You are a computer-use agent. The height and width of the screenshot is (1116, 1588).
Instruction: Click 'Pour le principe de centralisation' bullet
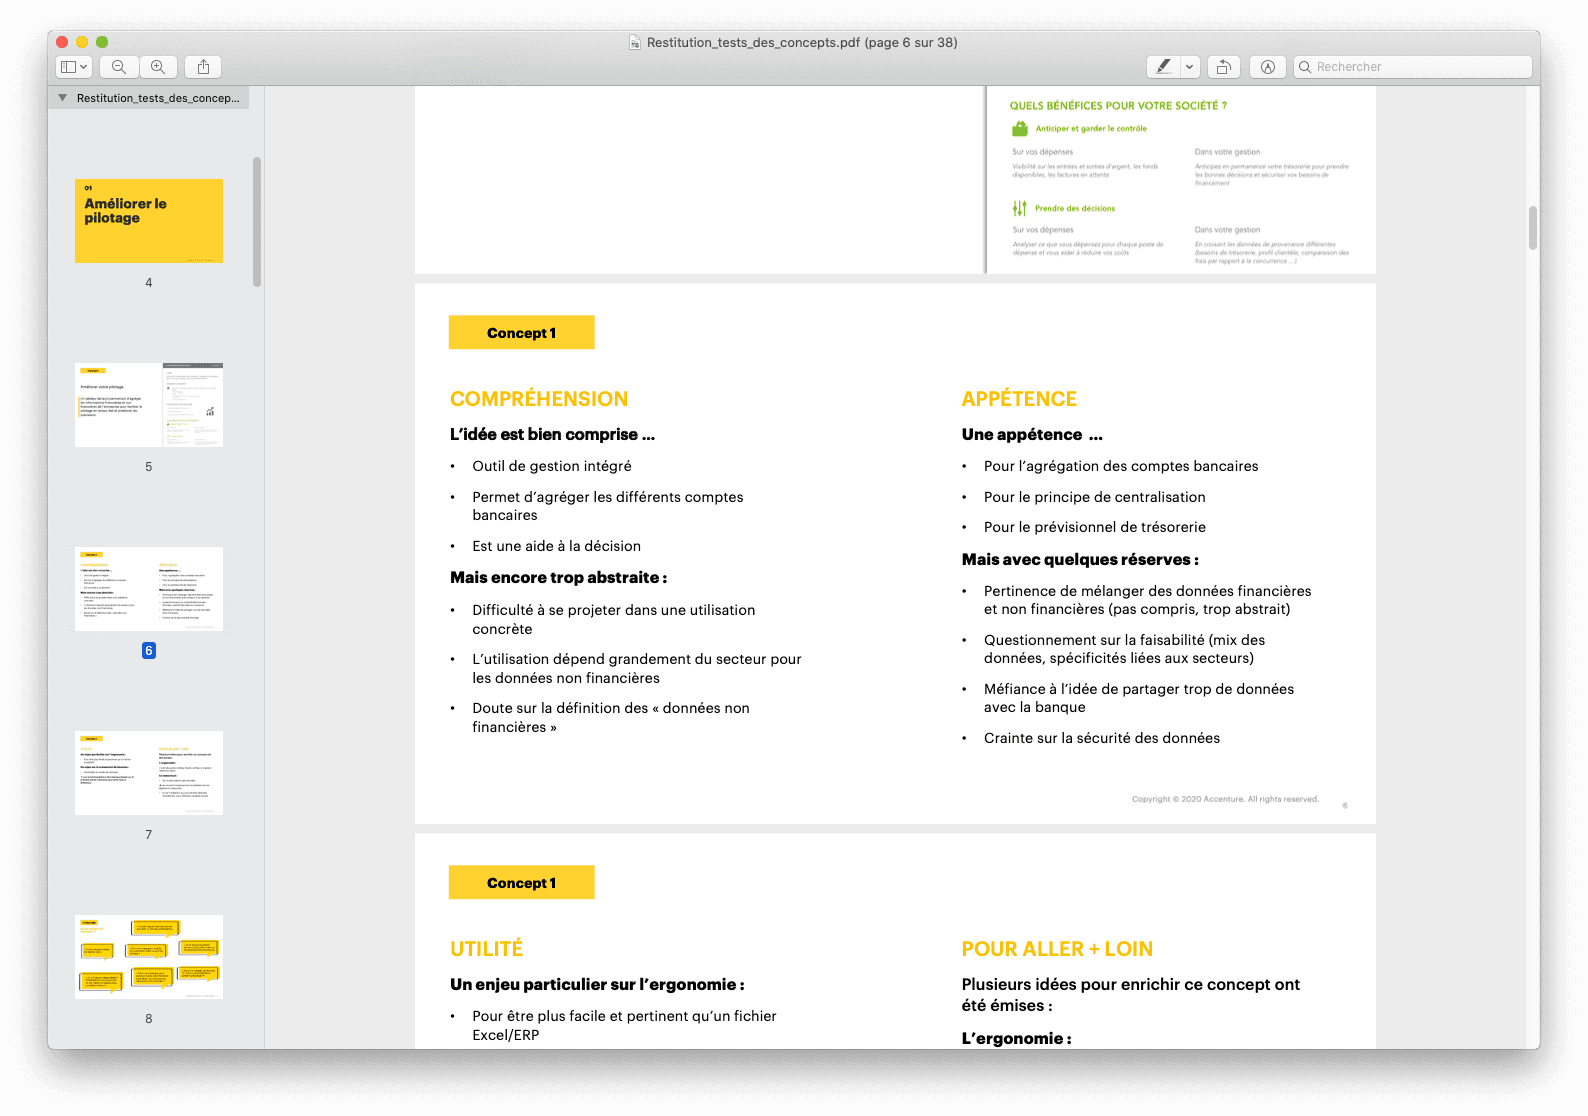coord(1095,497)
